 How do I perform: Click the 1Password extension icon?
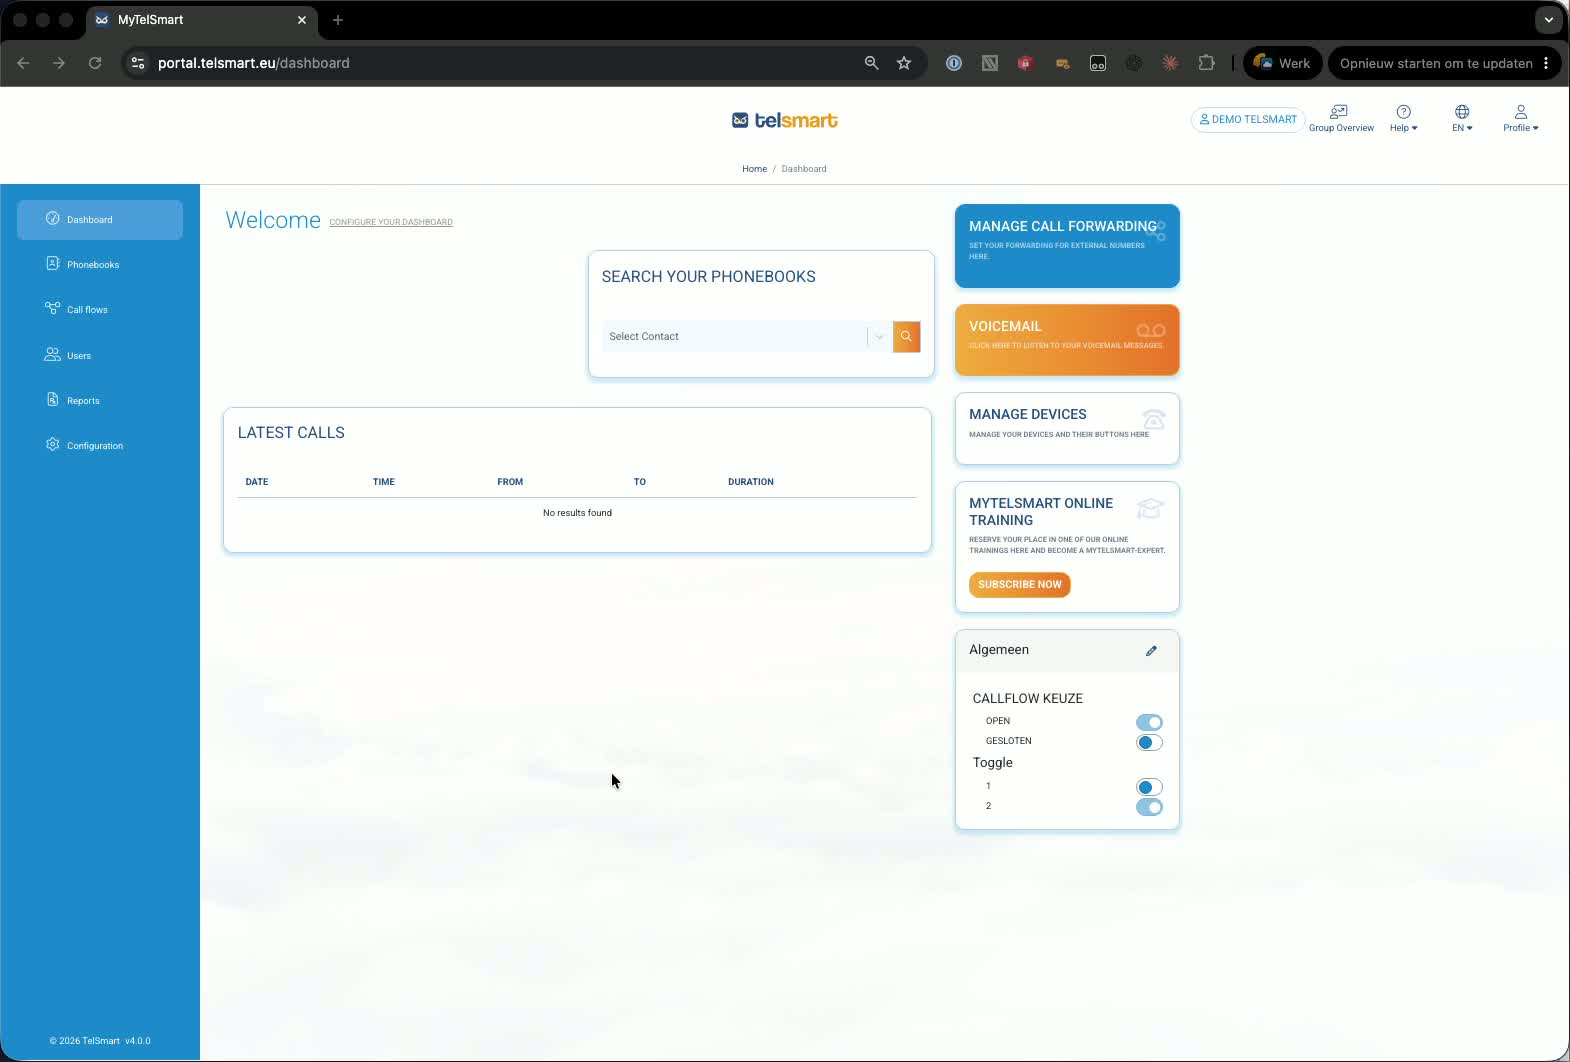[x=954, y=63]
